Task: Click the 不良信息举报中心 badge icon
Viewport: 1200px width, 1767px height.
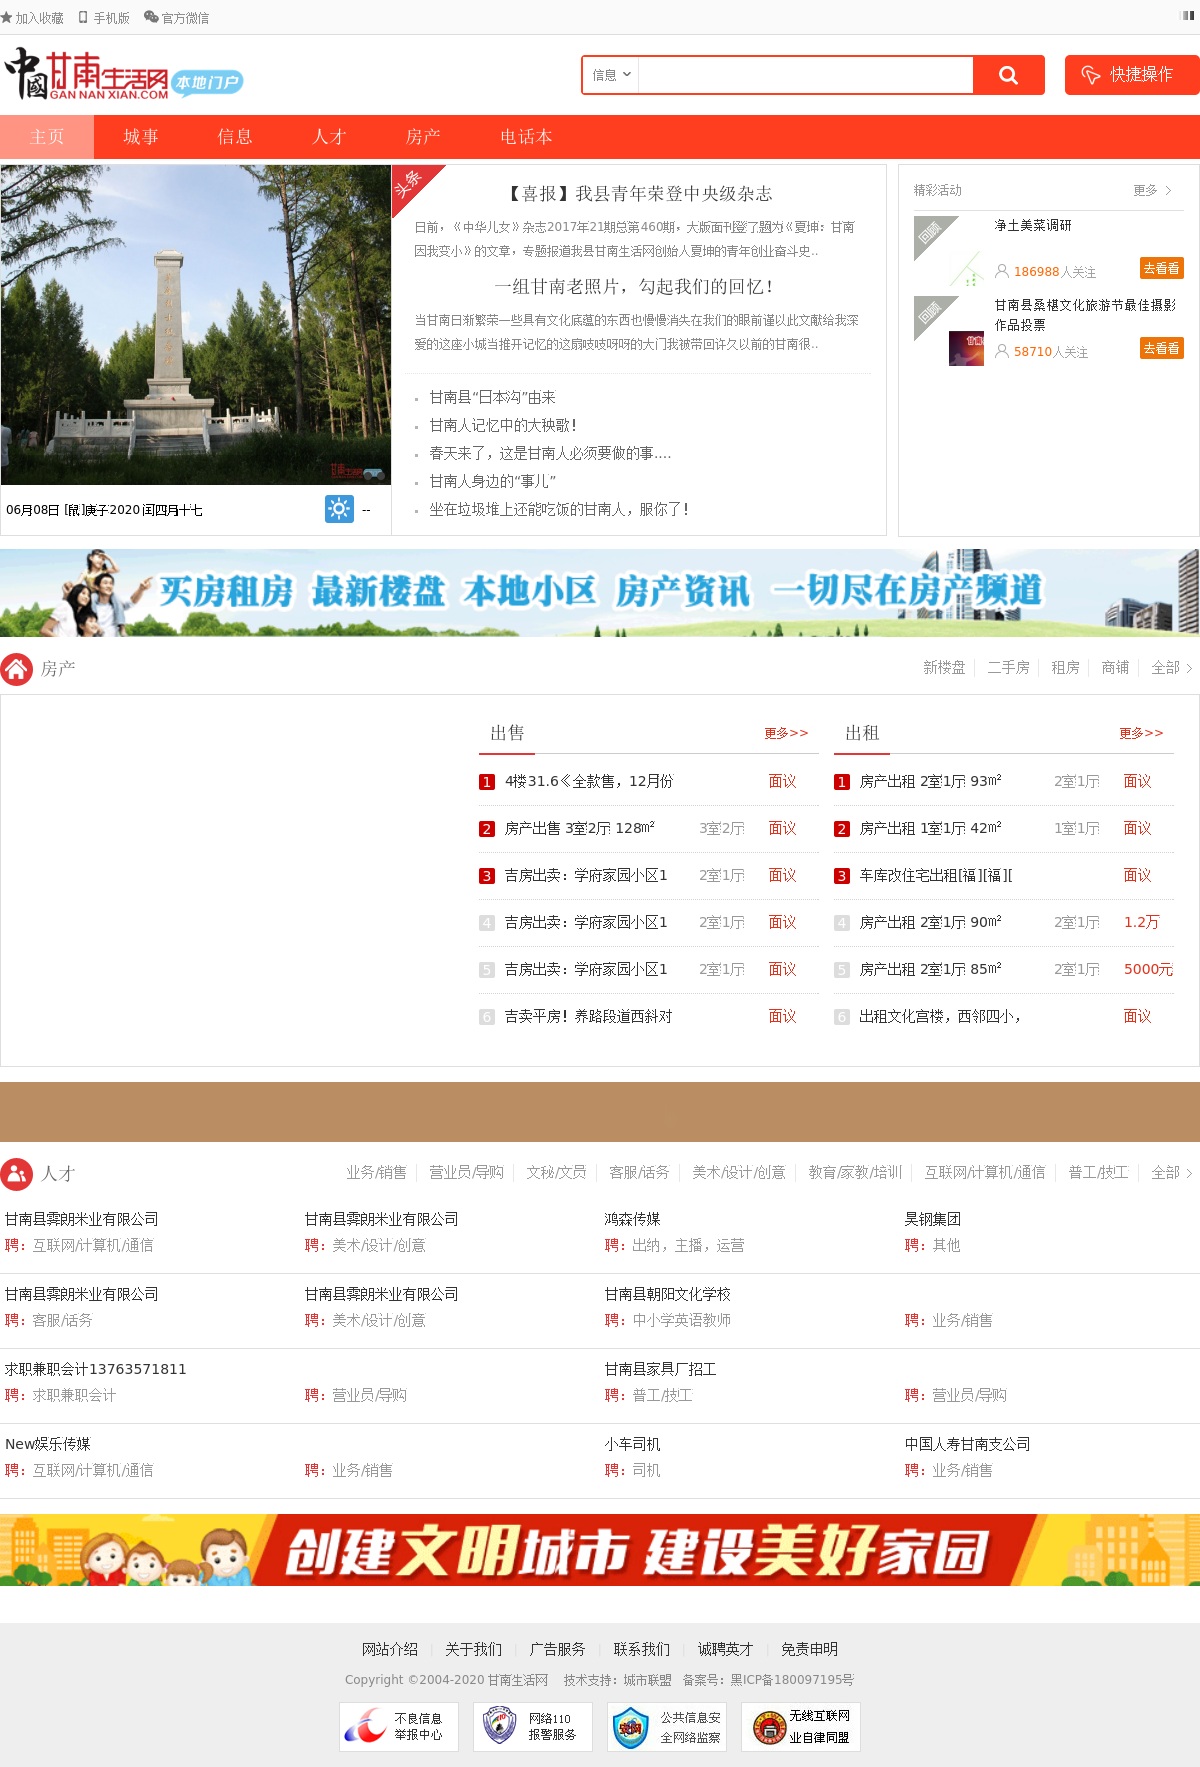Action: click(x=399, y=1727)
